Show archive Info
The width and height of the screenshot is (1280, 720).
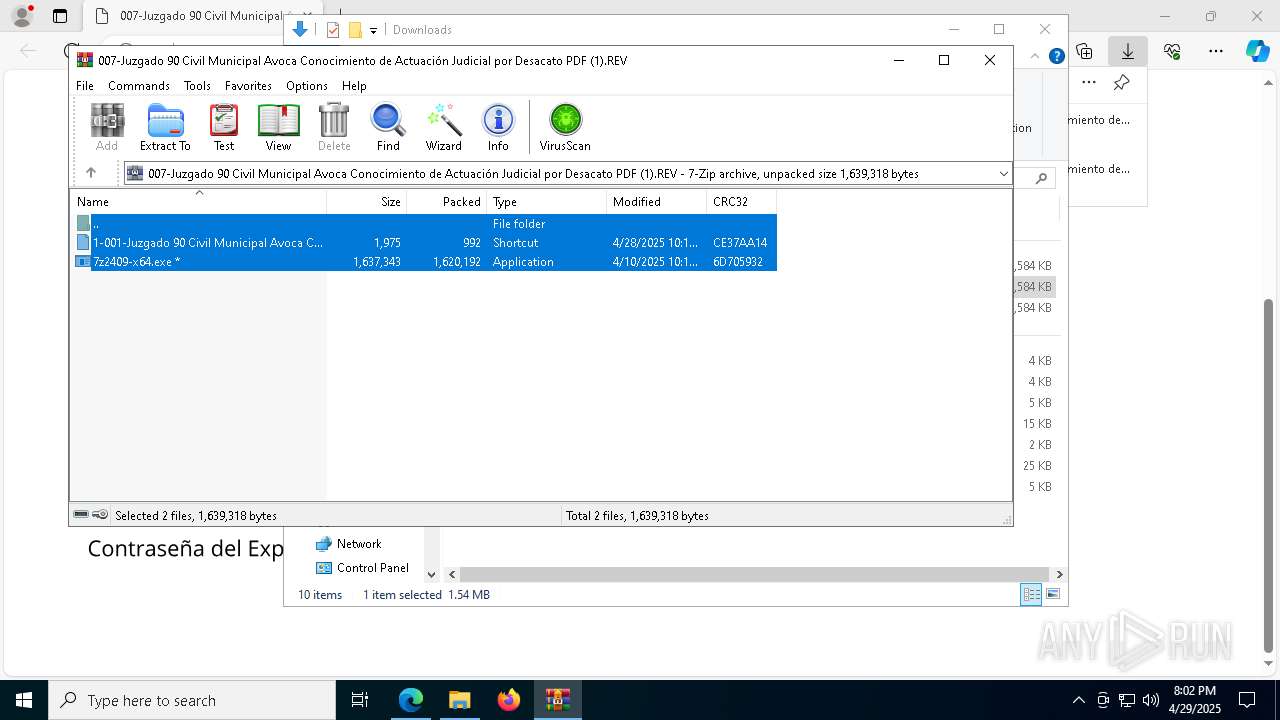[x=498, y=127]
